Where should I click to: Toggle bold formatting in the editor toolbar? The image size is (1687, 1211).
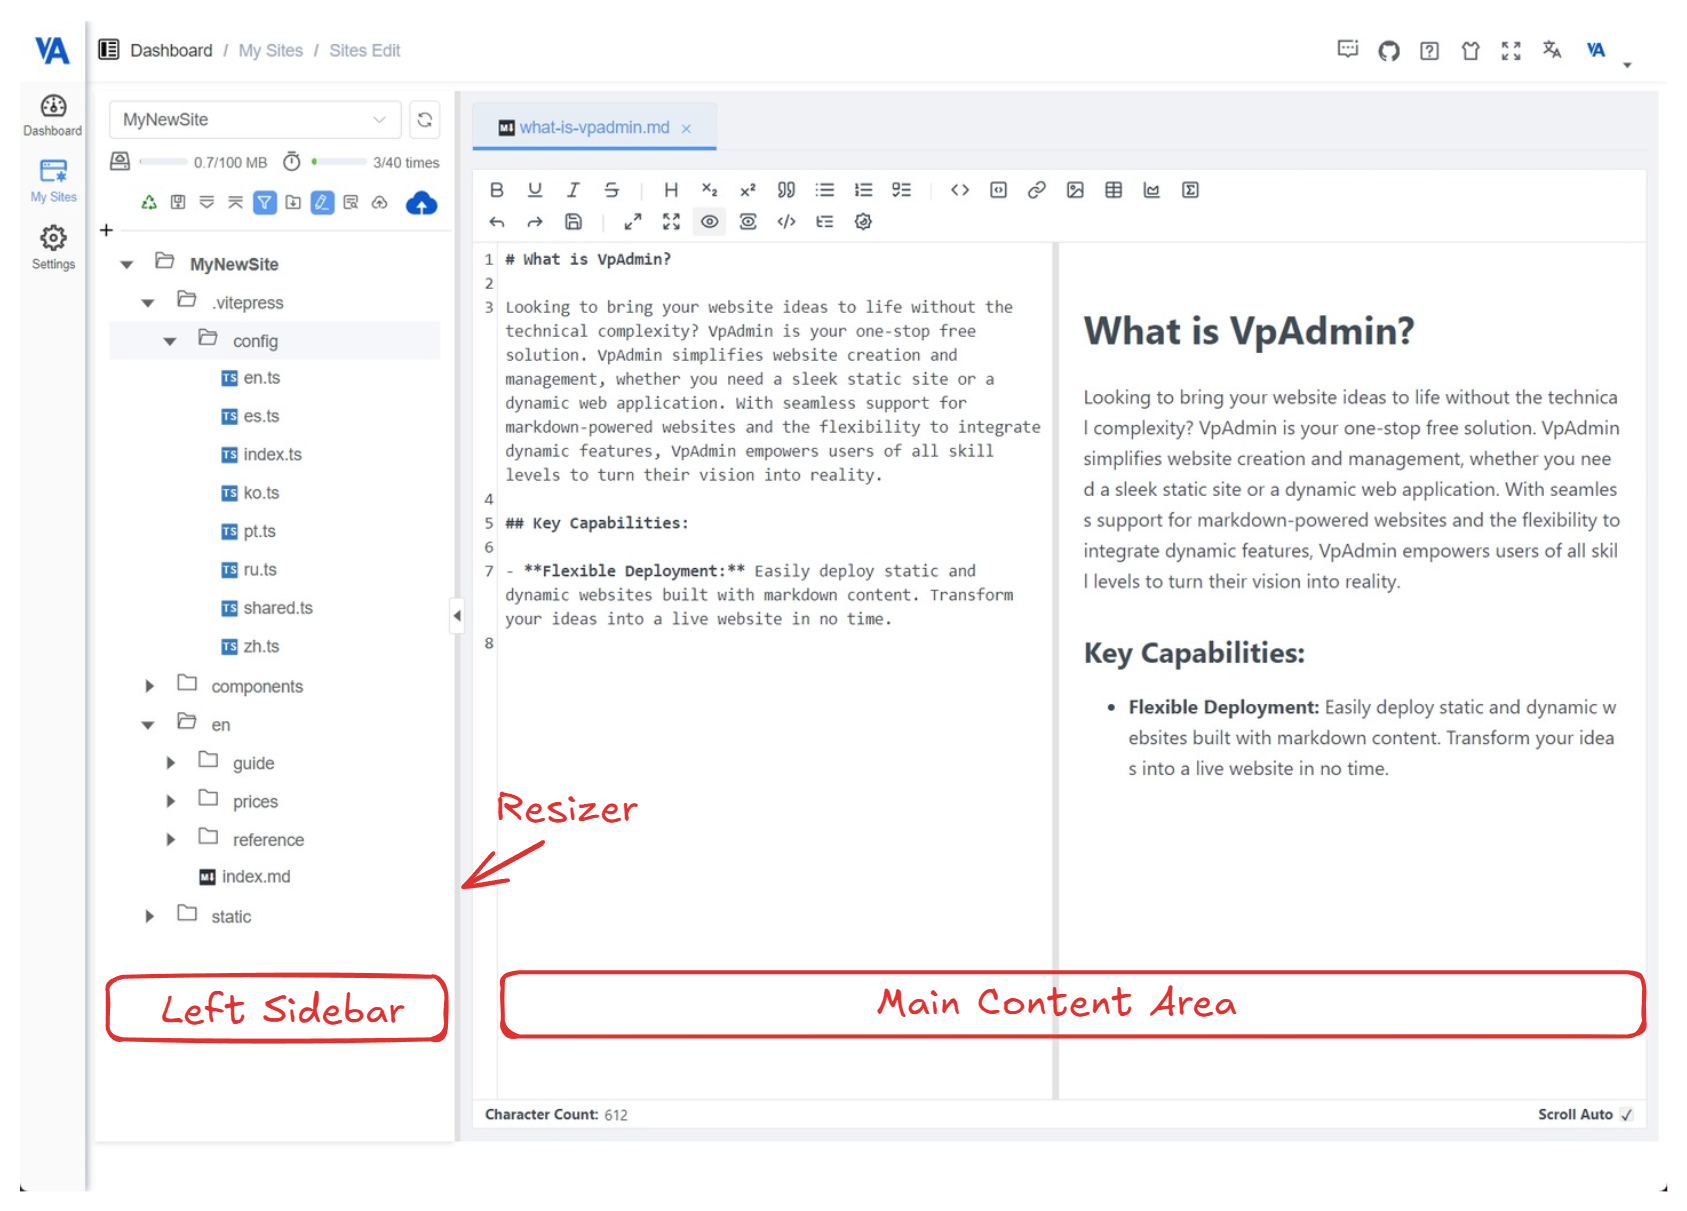[497, 190]
